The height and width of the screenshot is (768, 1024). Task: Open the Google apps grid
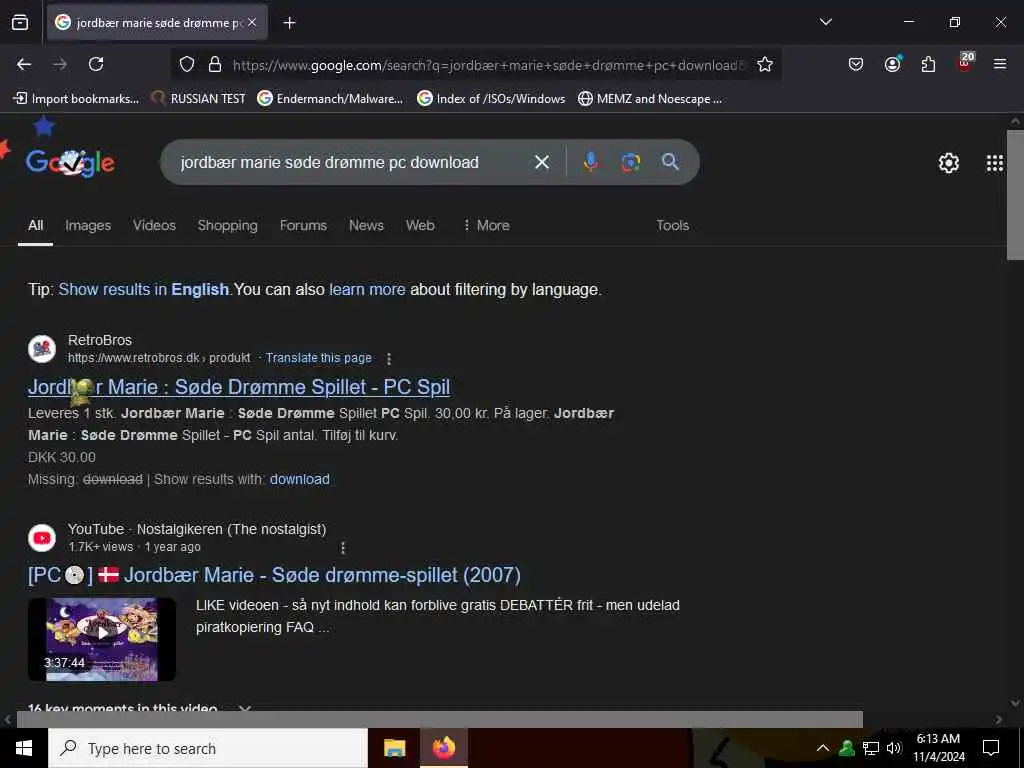995,163
